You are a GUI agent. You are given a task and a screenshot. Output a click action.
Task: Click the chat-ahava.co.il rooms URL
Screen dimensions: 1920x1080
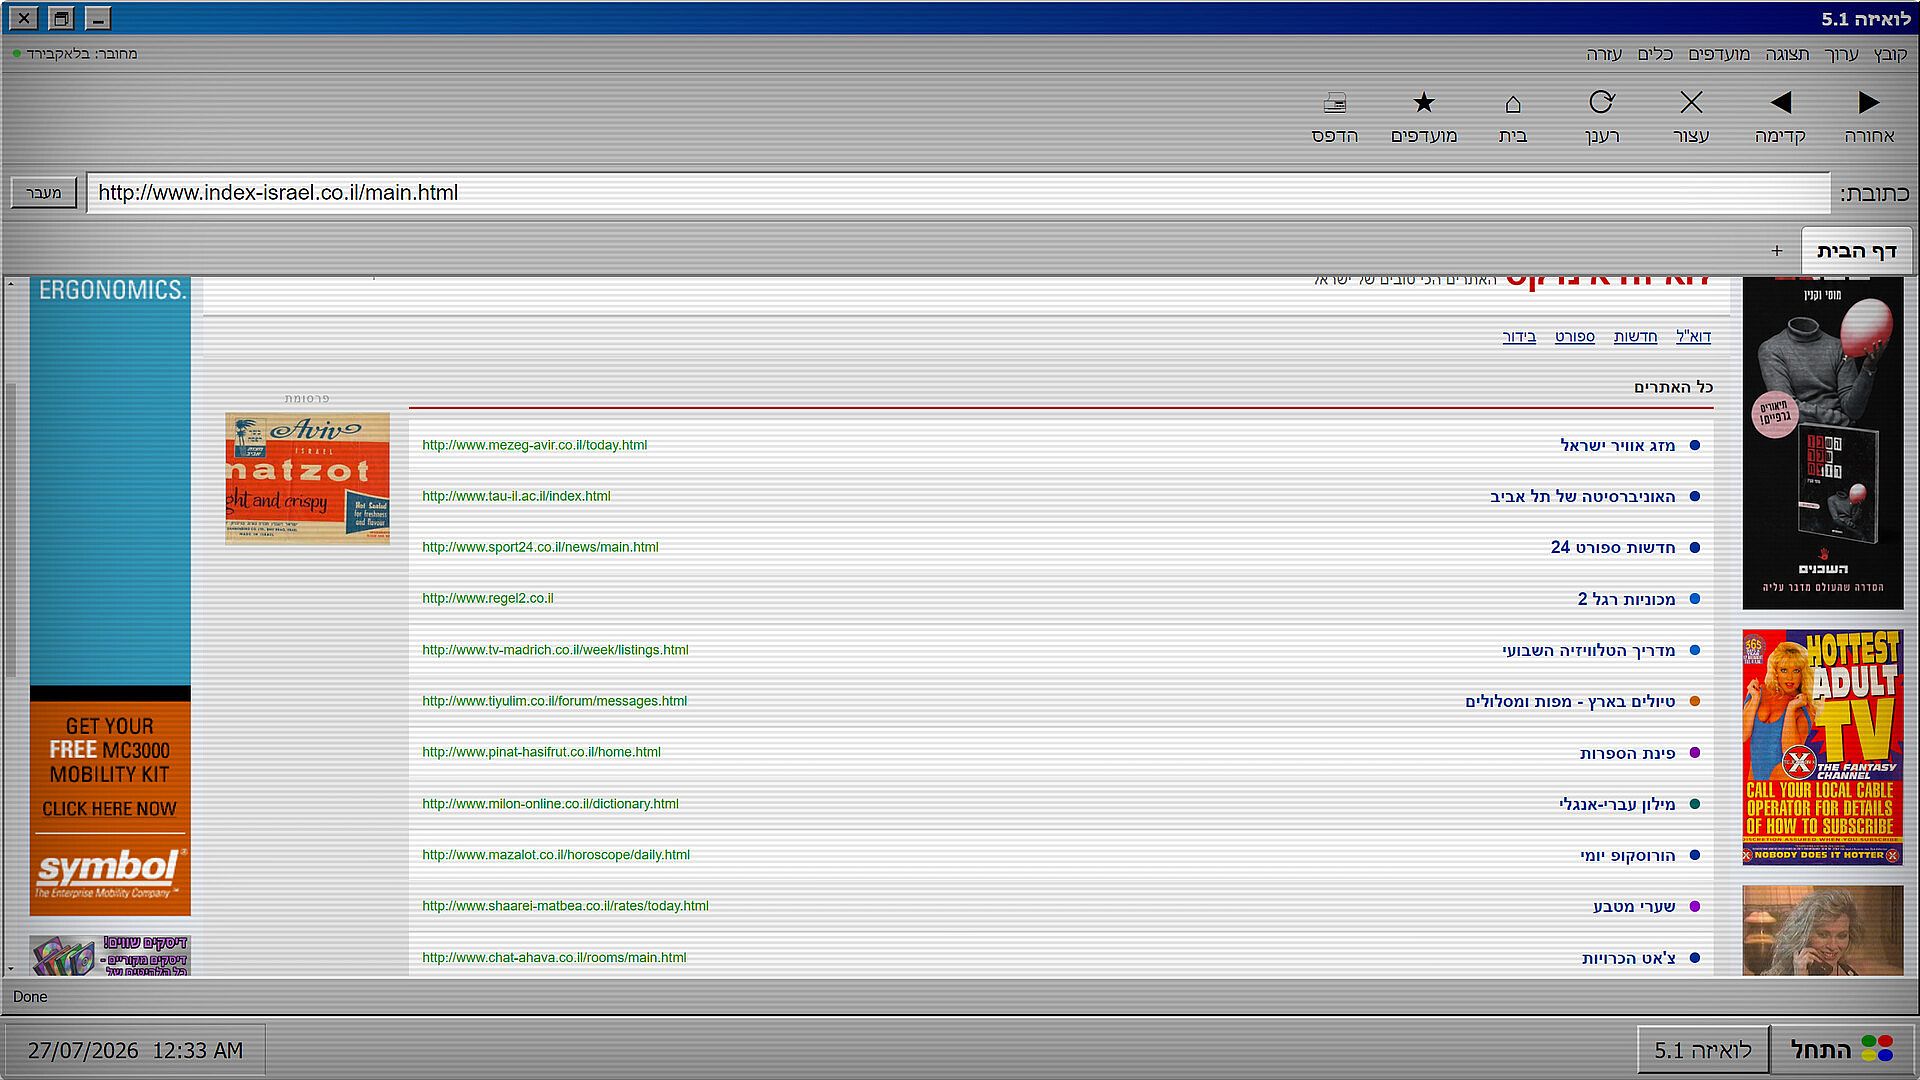(554, 958)
